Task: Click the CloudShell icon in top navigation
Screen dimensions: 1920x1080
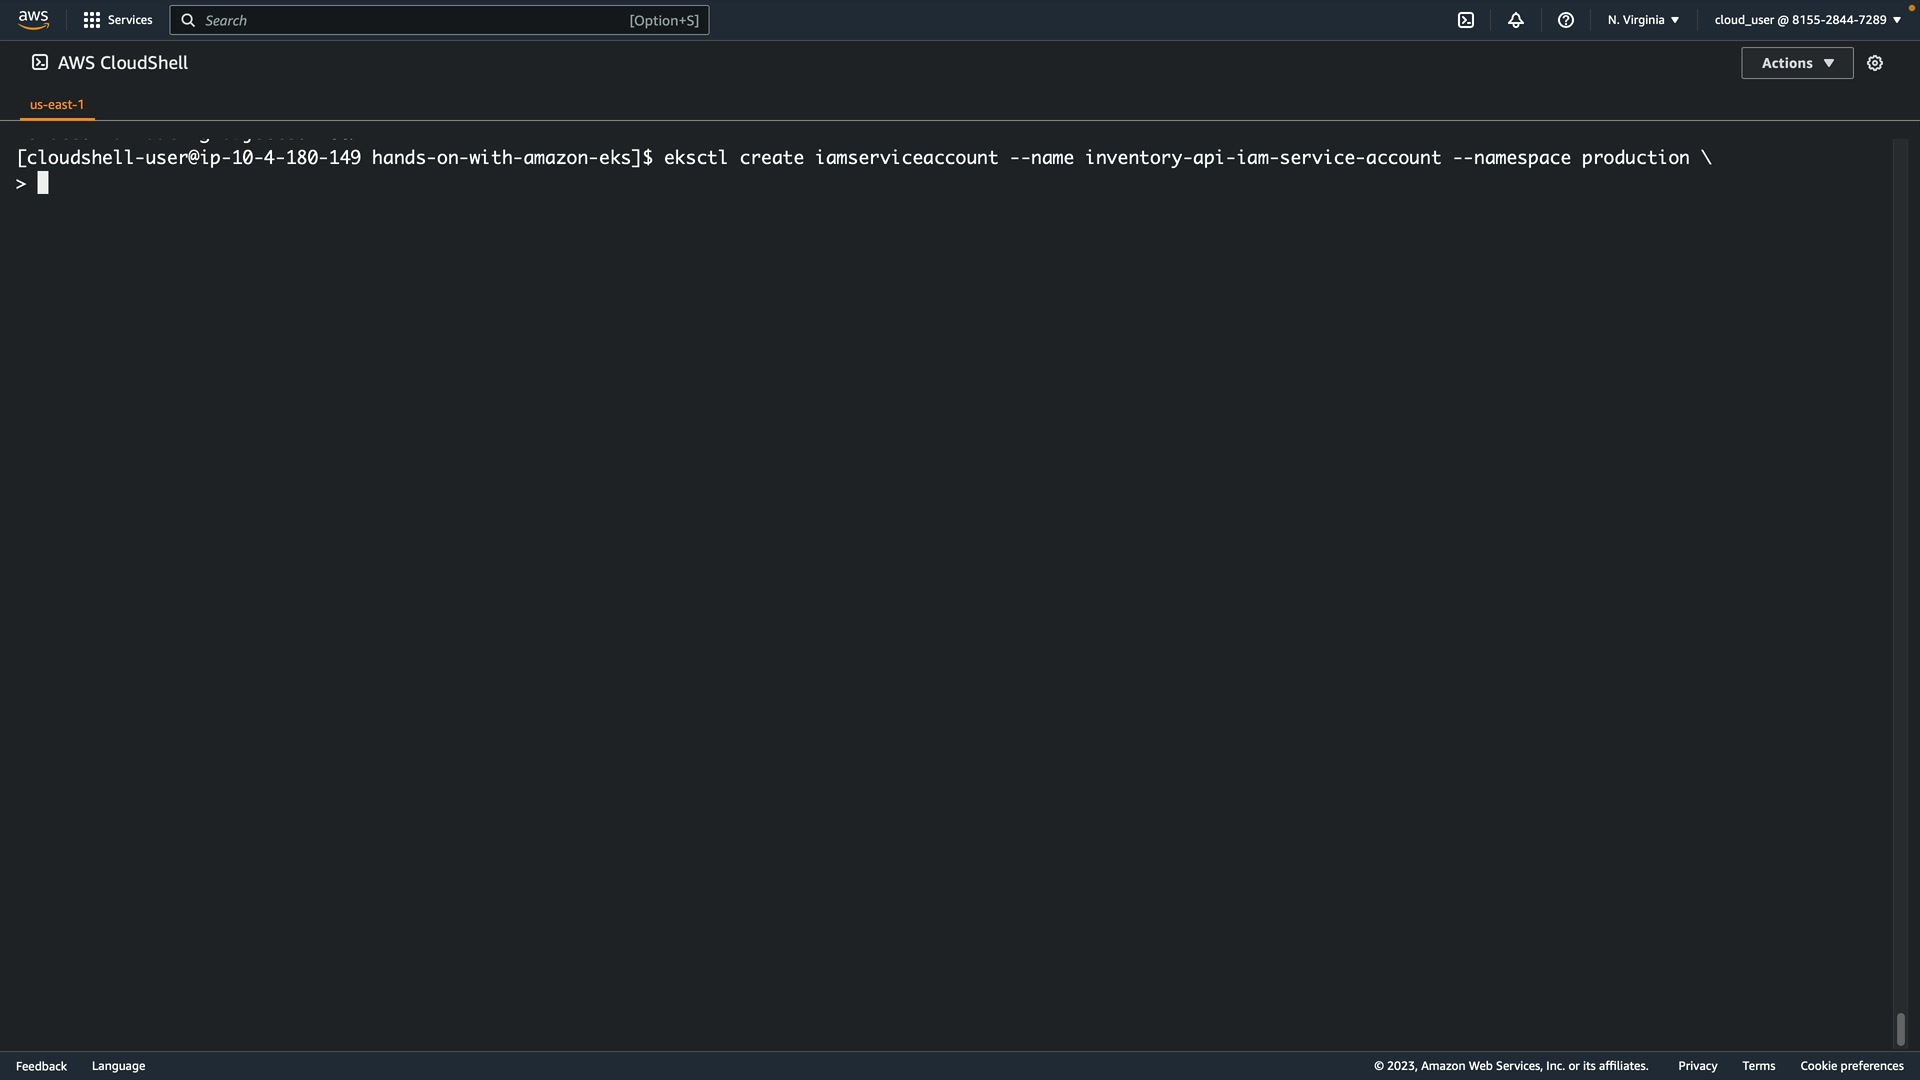Action: pos(1466,20)
